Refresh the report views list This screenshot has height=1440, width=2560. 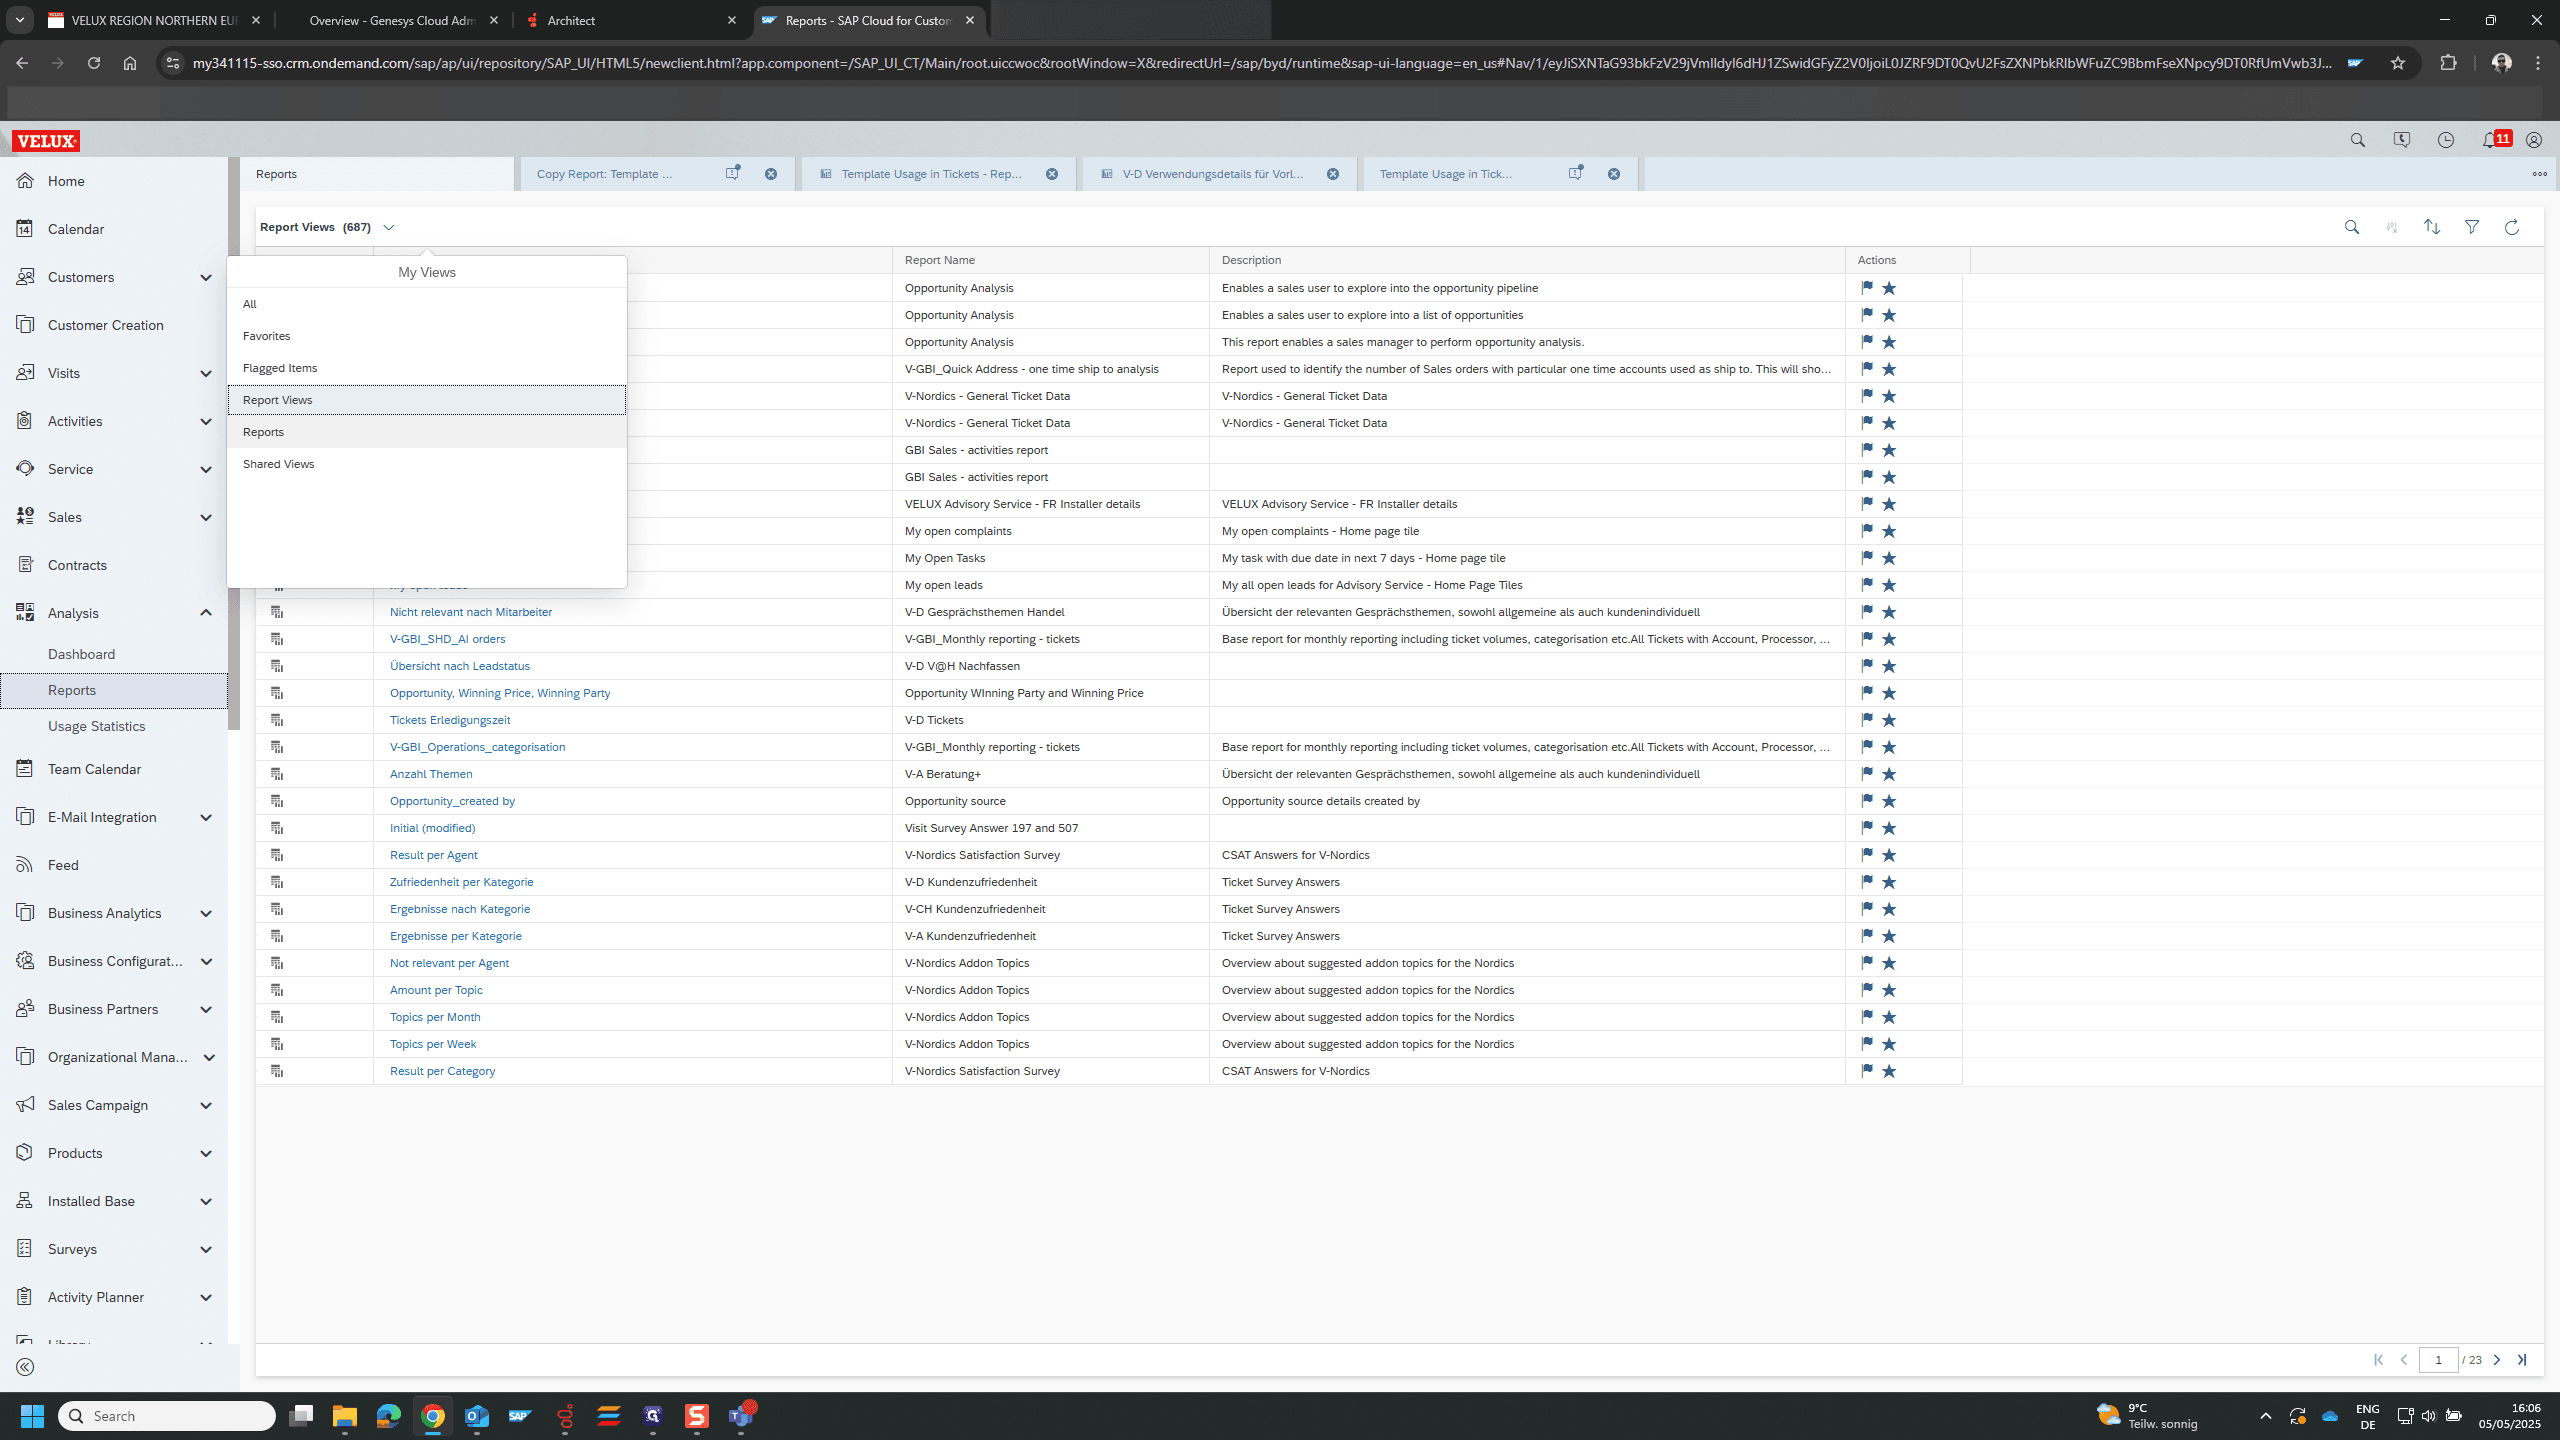(2512, 228)
